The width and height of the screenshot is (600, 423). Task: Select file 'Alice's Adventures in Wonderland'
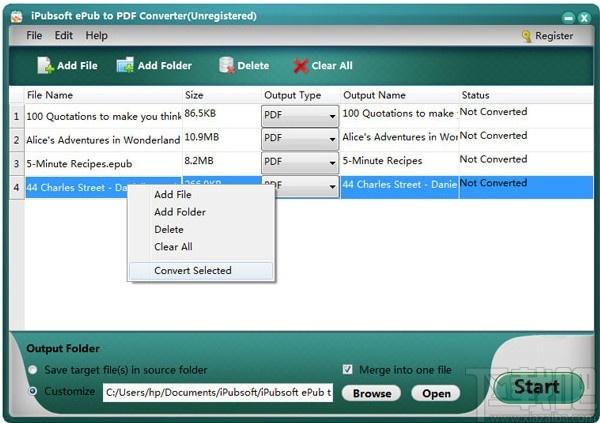coord(103,140)
